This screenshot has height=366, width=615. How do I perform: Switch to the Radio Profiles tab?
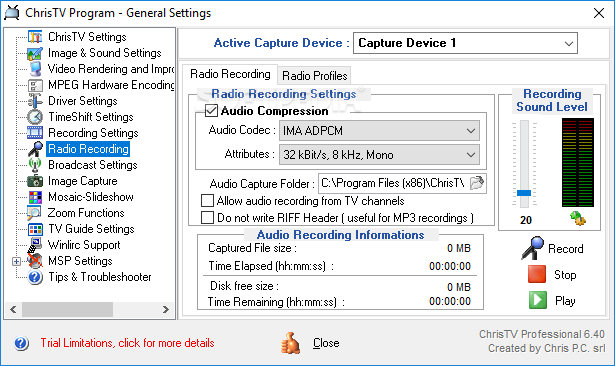click(315, 76)
